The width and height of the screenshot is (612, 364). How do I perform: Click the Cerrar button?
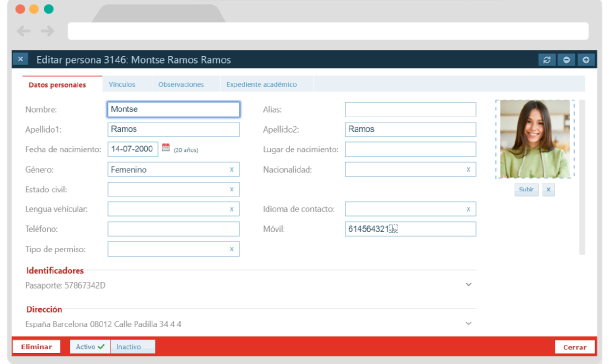click(x=575, y=347)
